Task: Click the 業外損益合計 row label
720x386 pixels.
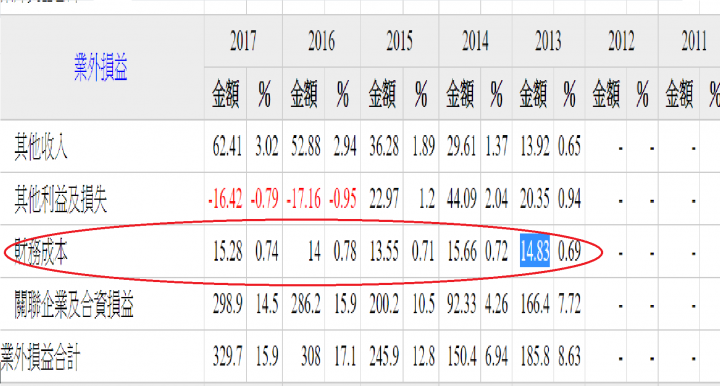Action: (40, 357)
